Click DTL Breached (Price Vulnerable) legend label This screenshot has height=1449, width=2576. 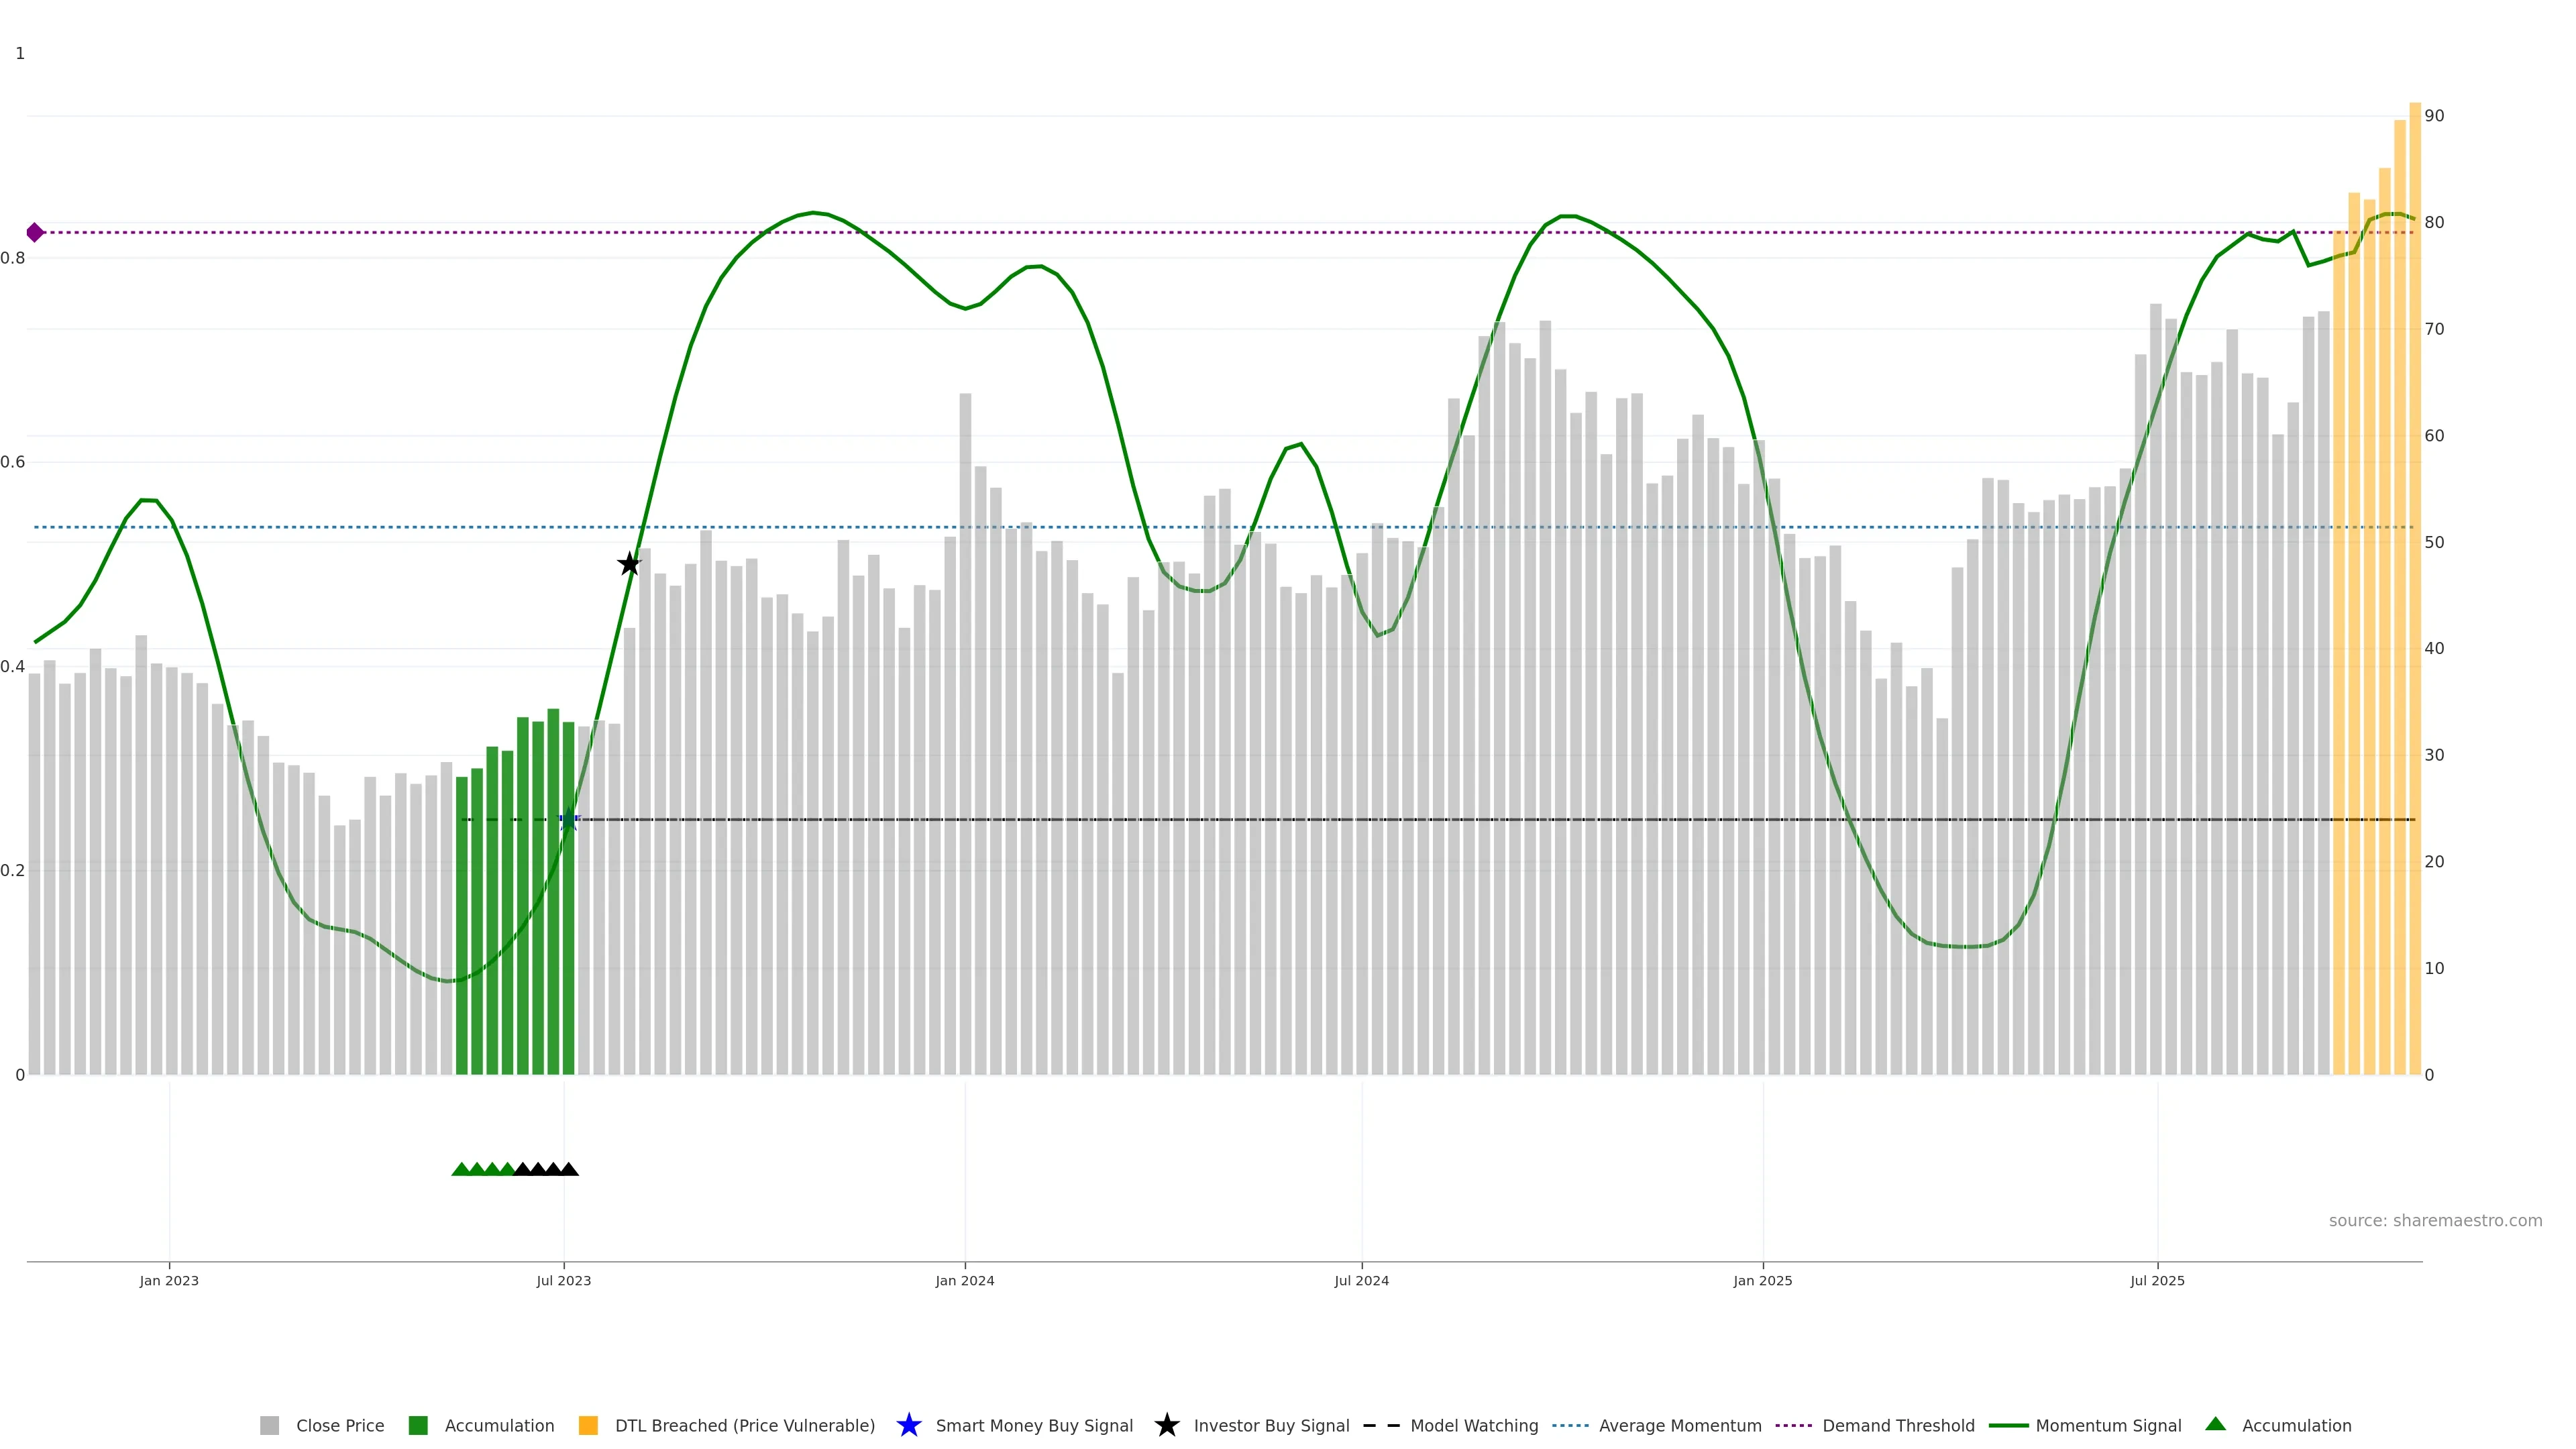click(x=744, y=1425)
